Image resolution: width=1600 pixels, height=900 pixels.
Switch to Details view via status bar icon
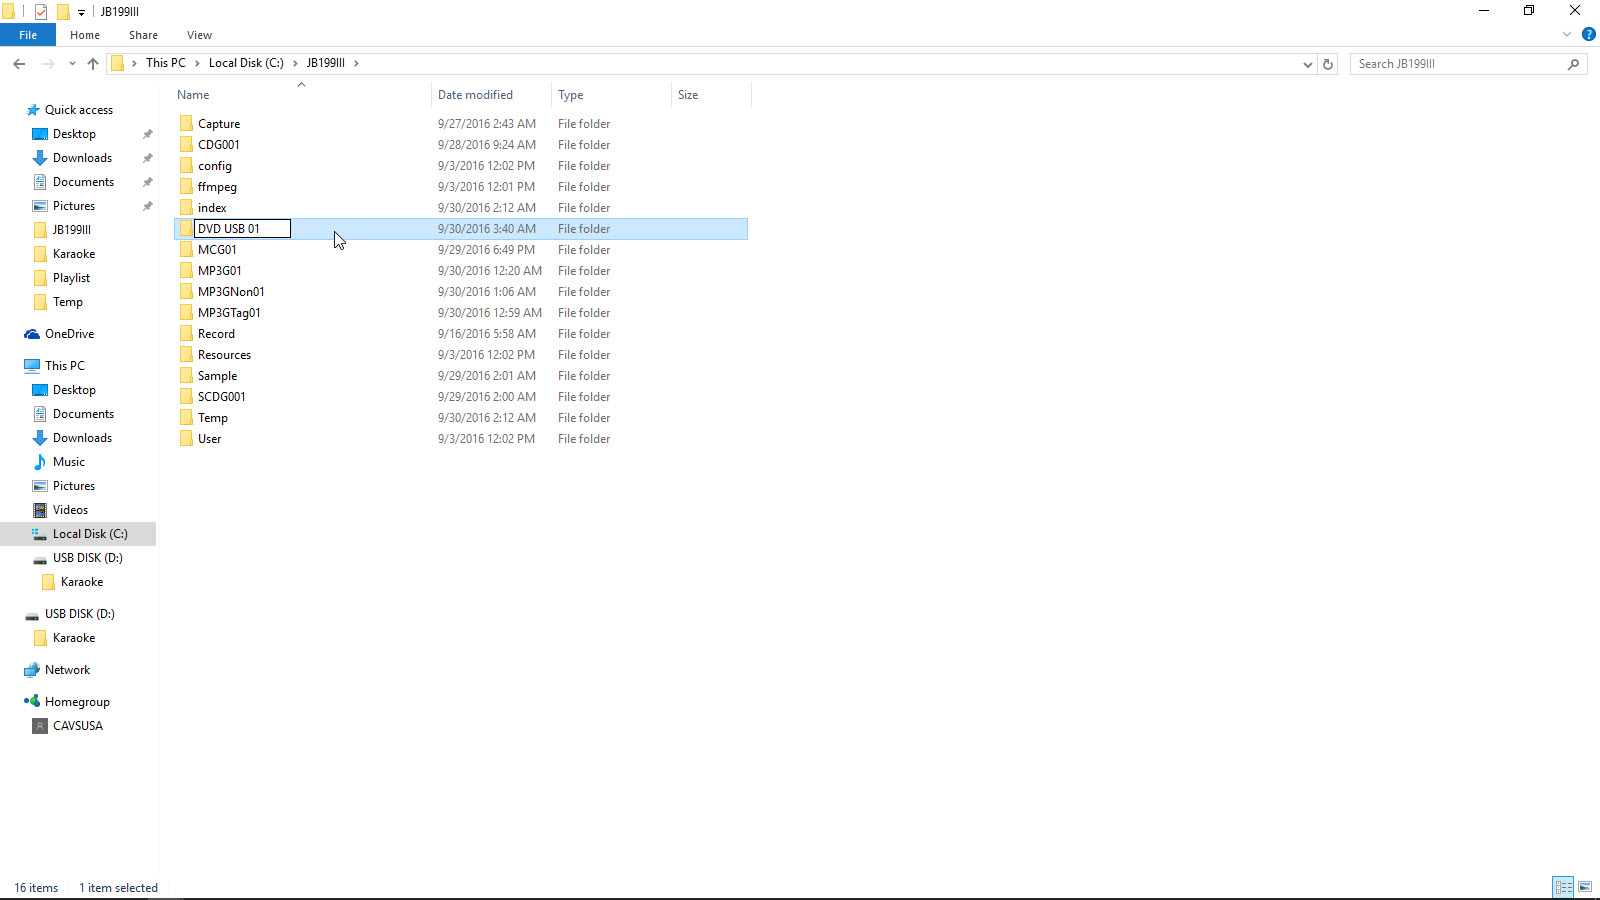click(x=1563, y=887)
